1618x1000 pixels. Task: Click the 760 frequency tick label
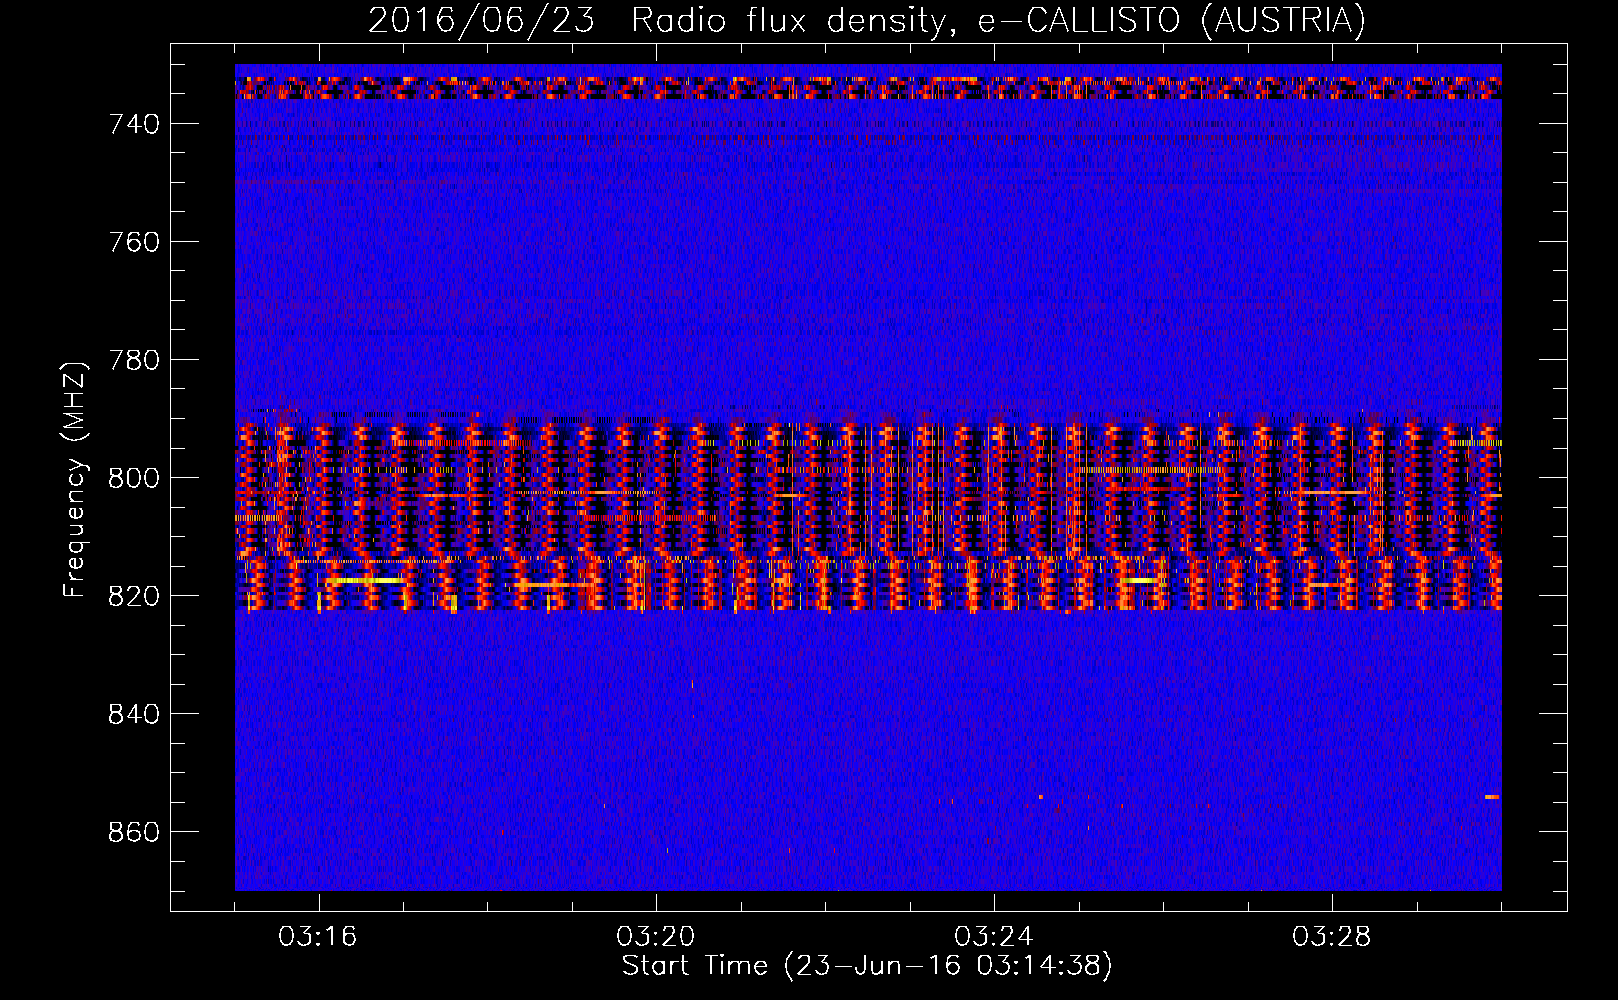click(x=134, y=242)
